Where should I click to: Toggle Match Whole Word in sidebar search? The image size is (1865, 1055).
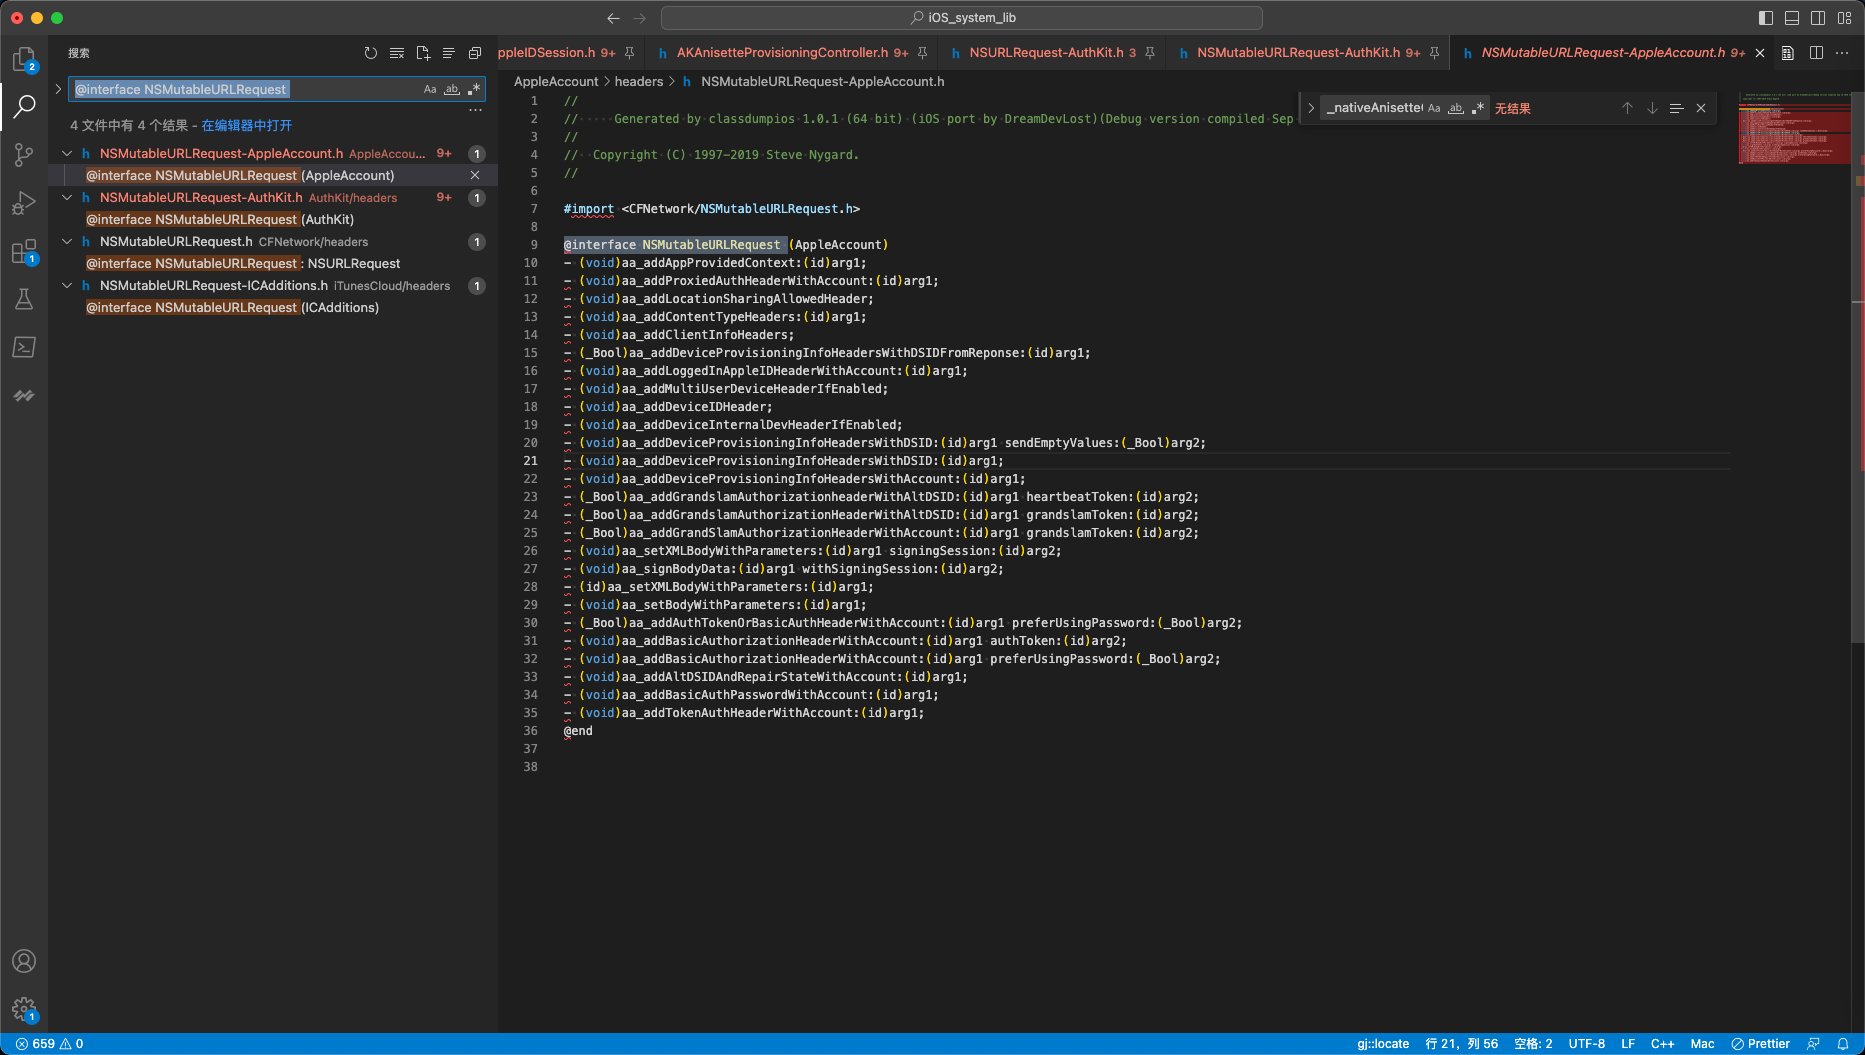tap(452, 89)
